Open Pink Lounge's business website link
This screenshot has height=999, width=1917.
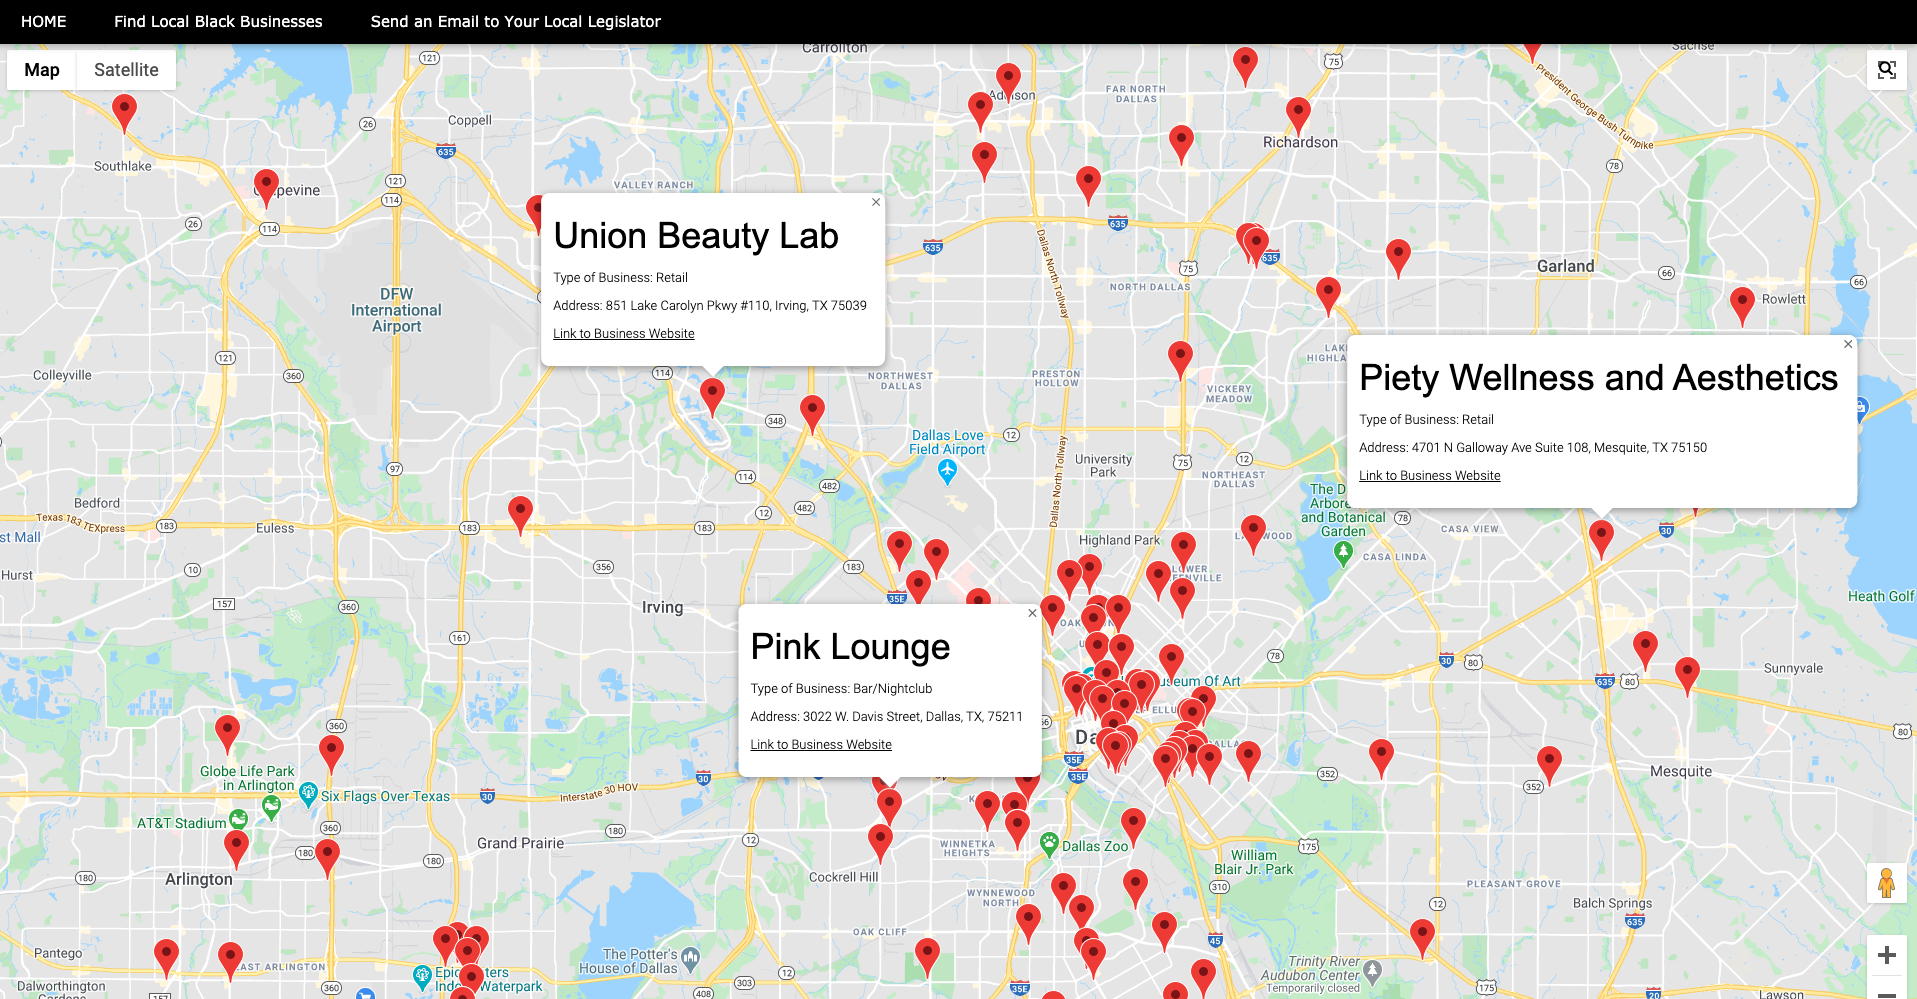click(x=821, y=744)
